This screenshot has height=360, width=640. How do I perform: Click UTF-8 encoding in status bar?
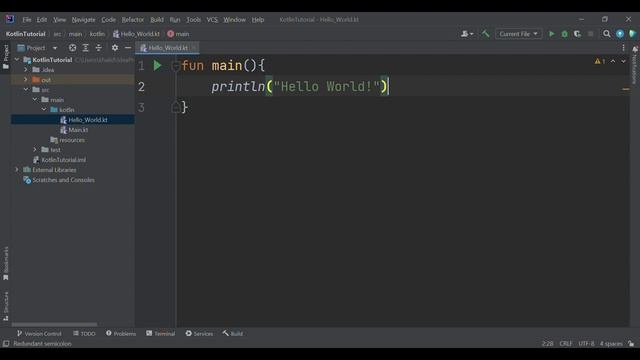coord(586,344)
